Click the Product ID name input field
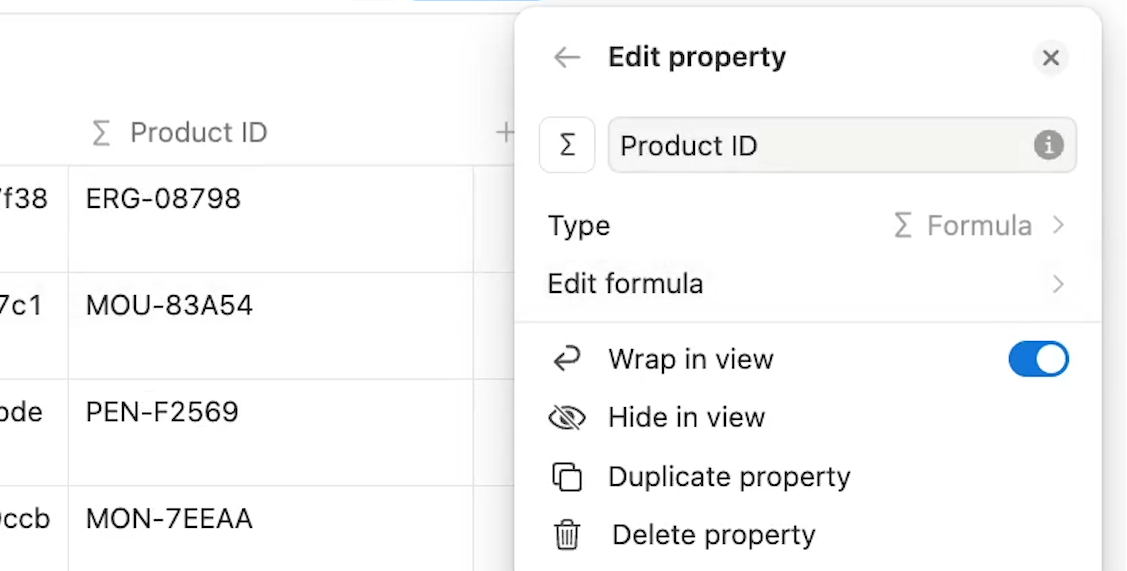 tap(842, 145)
